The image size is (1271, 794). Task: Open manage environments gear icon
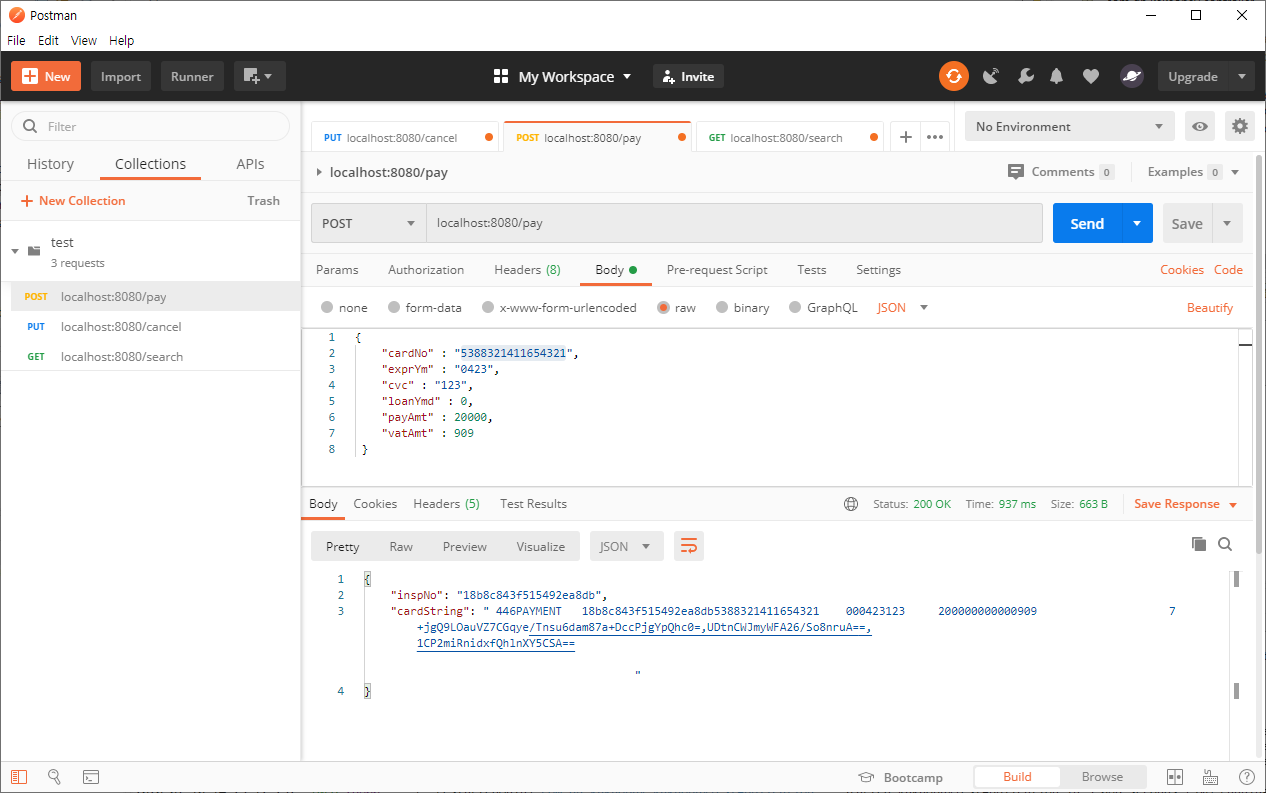click(x=1240, y=126)
